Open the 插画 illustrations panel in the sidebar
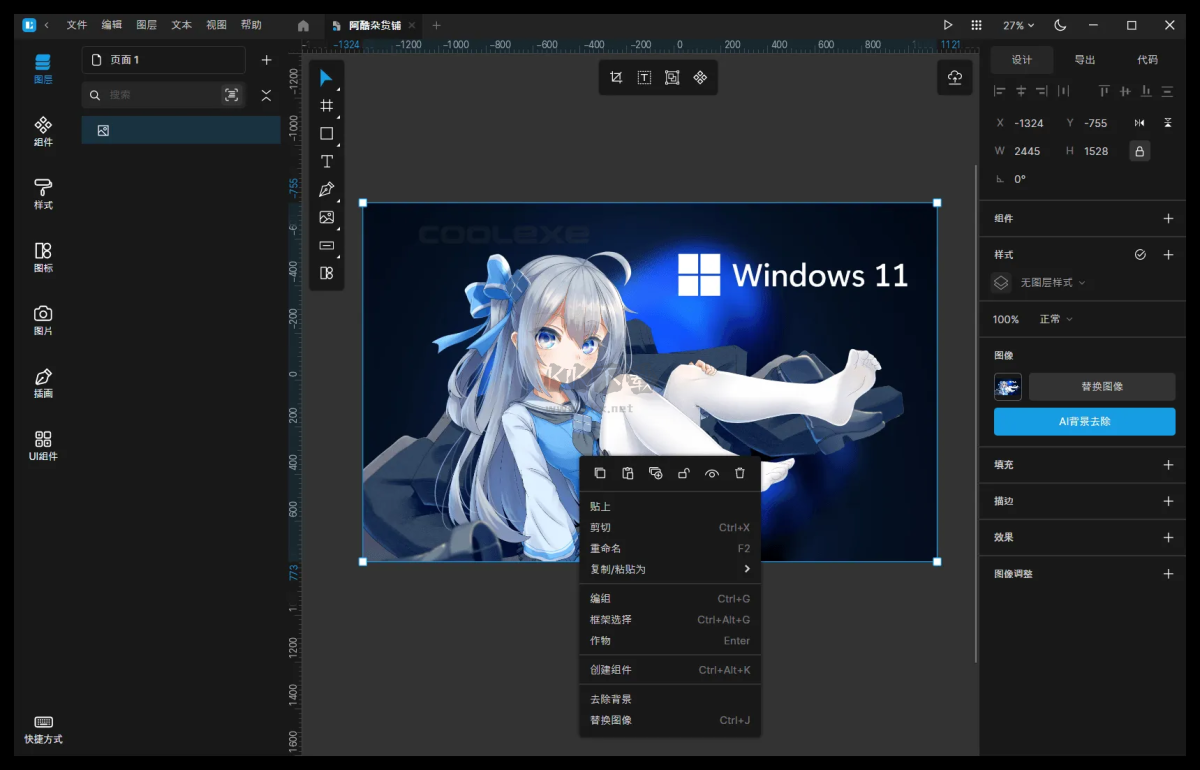 [43, 383]
